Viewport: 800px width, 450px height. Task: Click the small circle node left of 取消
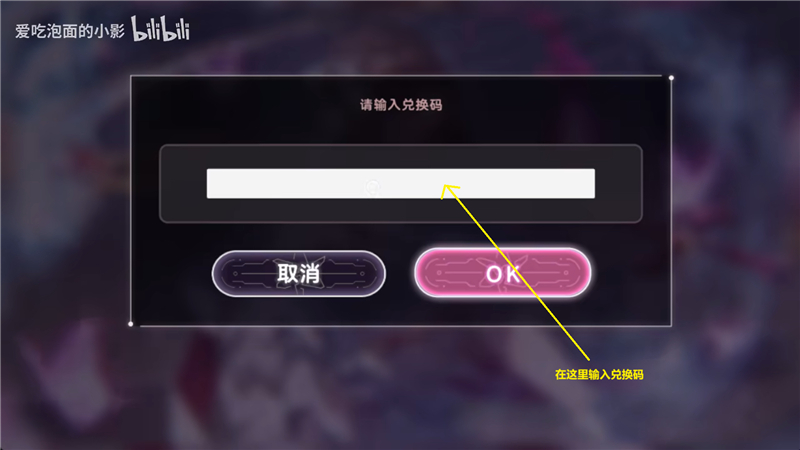[x=235, y=273]
